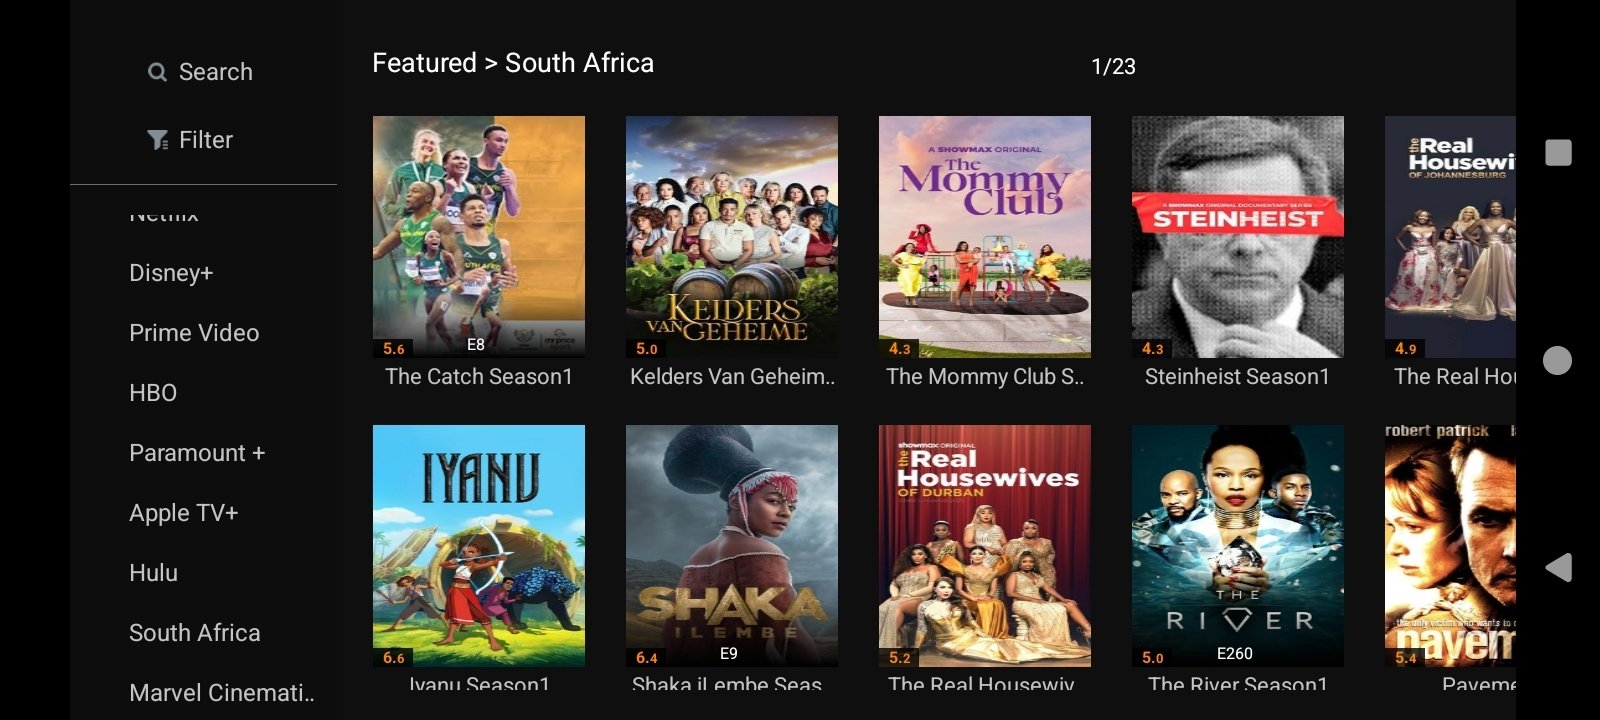
Task: Open The Mommy Club poster
Action: point(985,237)
